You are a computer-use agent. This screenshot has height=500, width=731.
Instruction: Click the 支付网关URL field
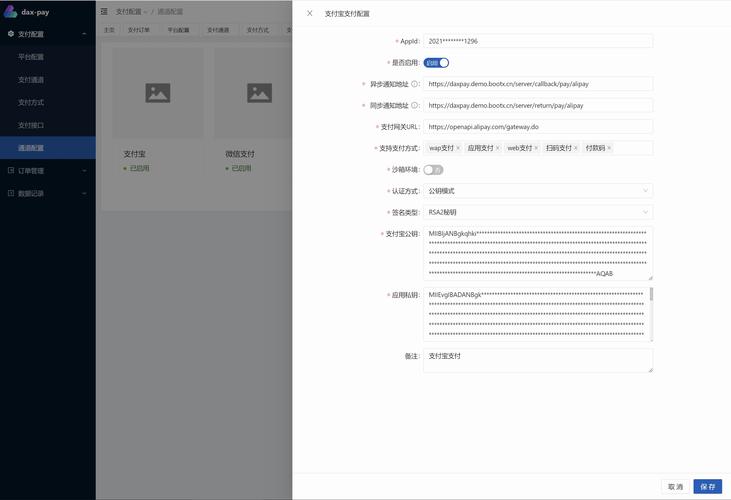[538, 127]
